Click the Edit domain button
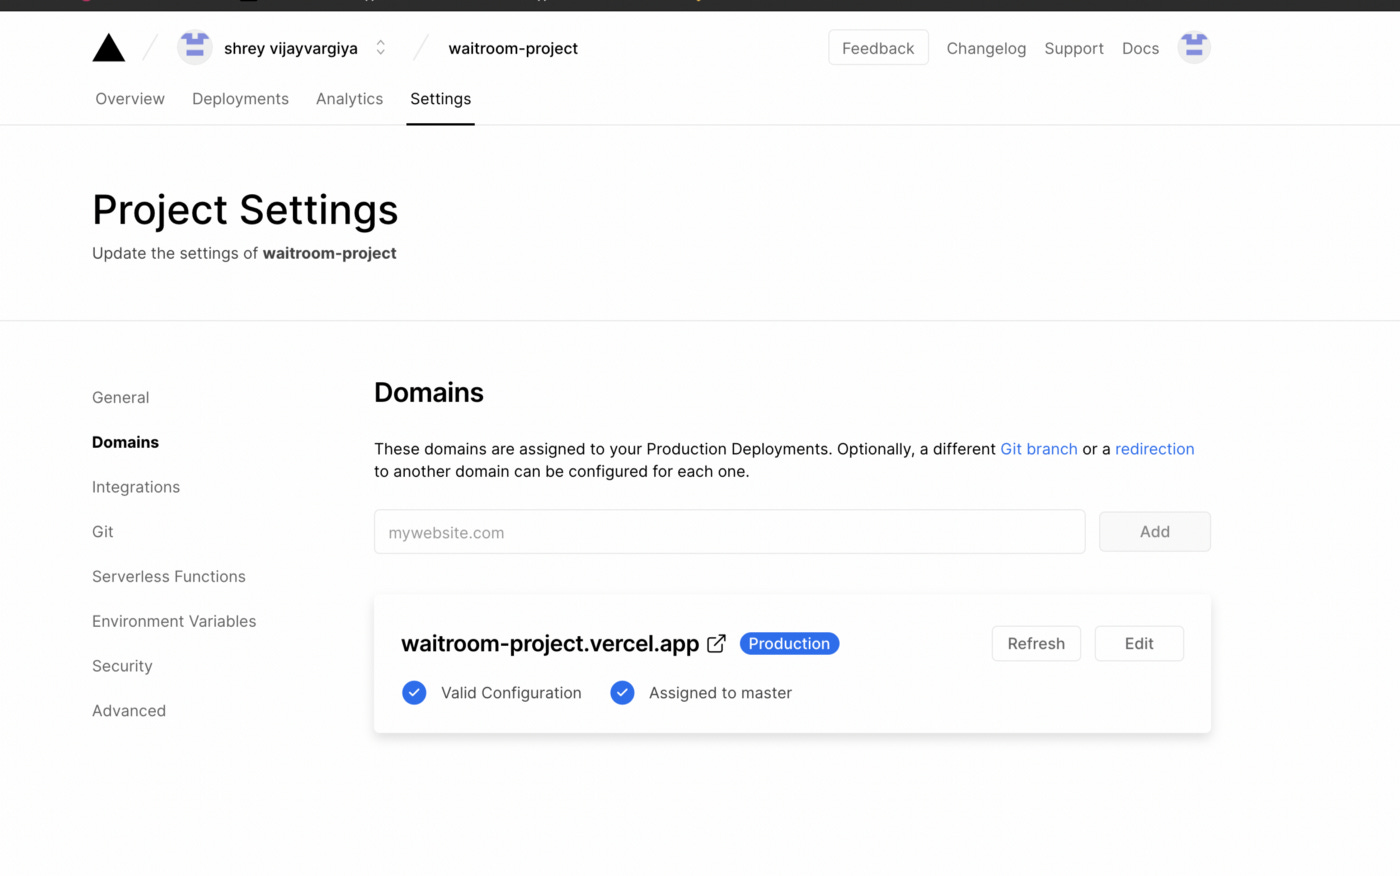Viewport: 1400px width, 876px height. [x=1139, y=644]
